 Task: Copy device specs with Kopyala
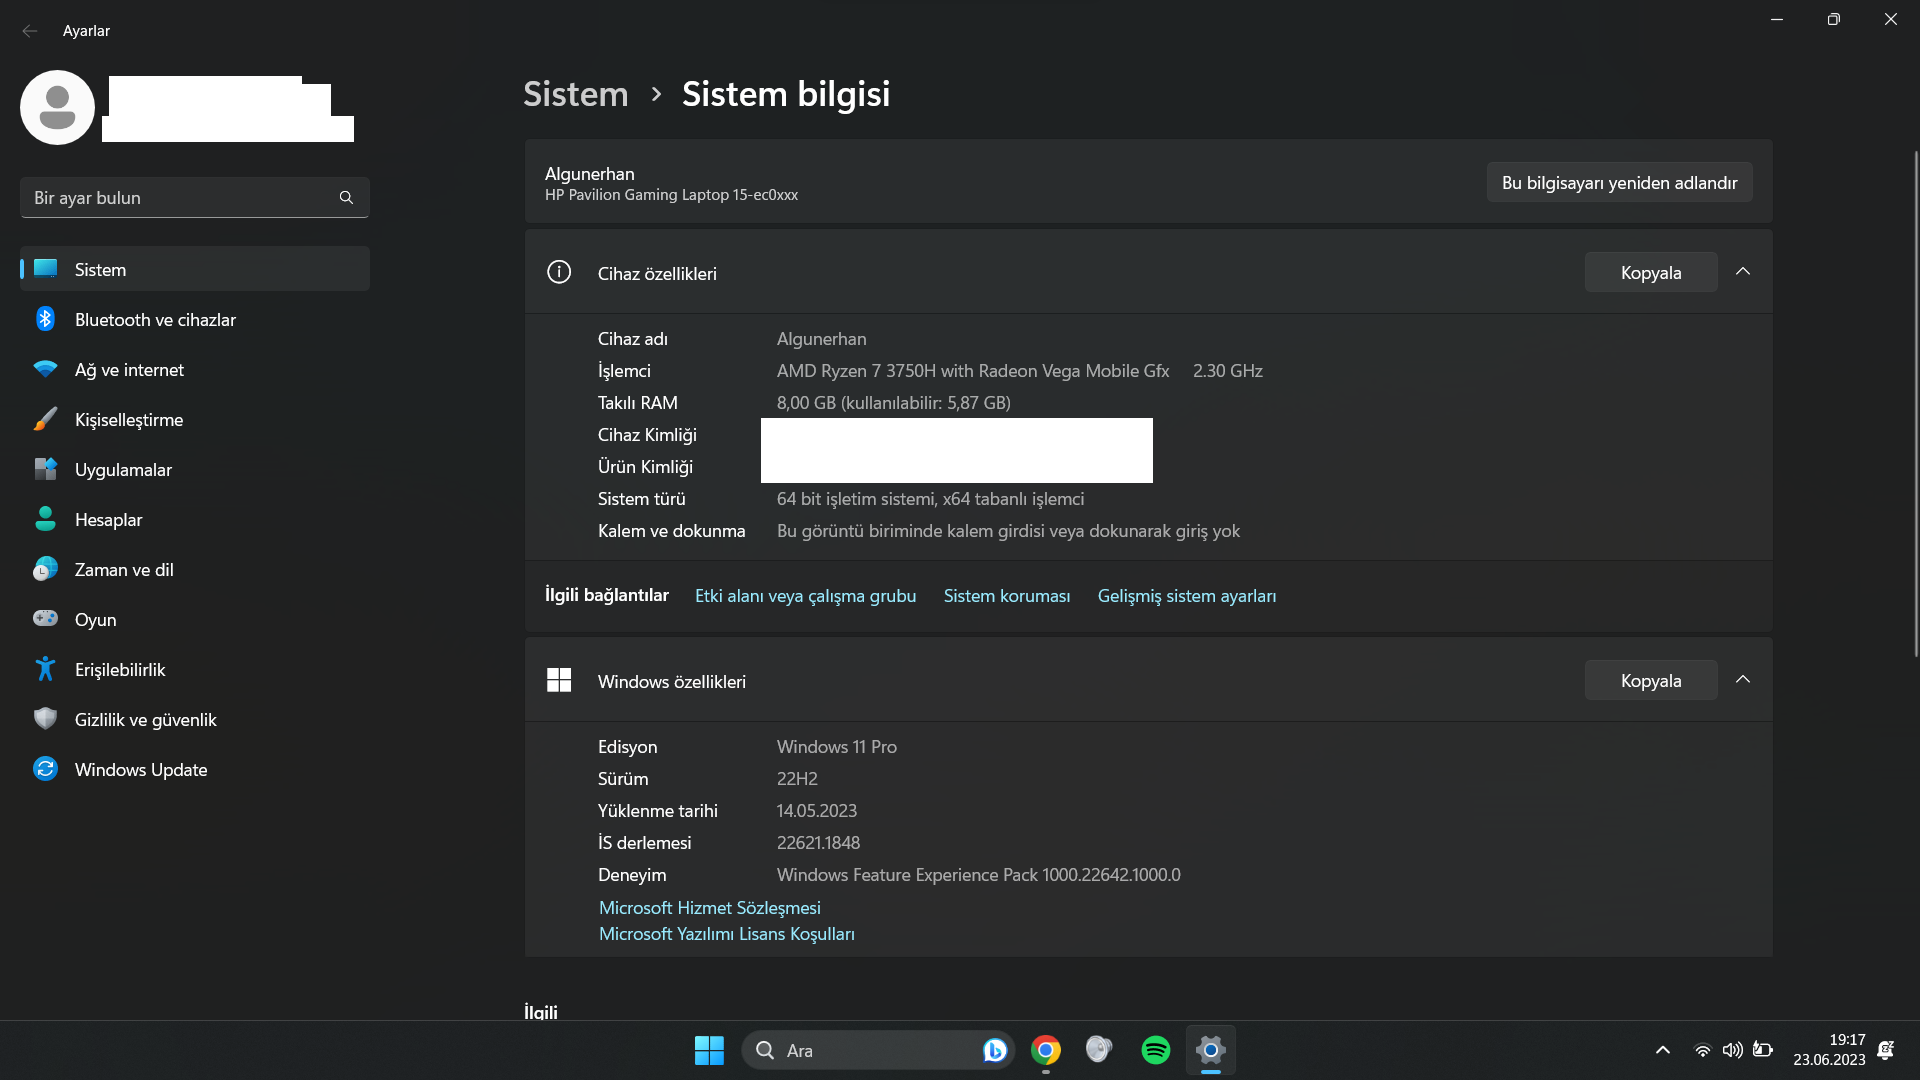click(1650, 273)
